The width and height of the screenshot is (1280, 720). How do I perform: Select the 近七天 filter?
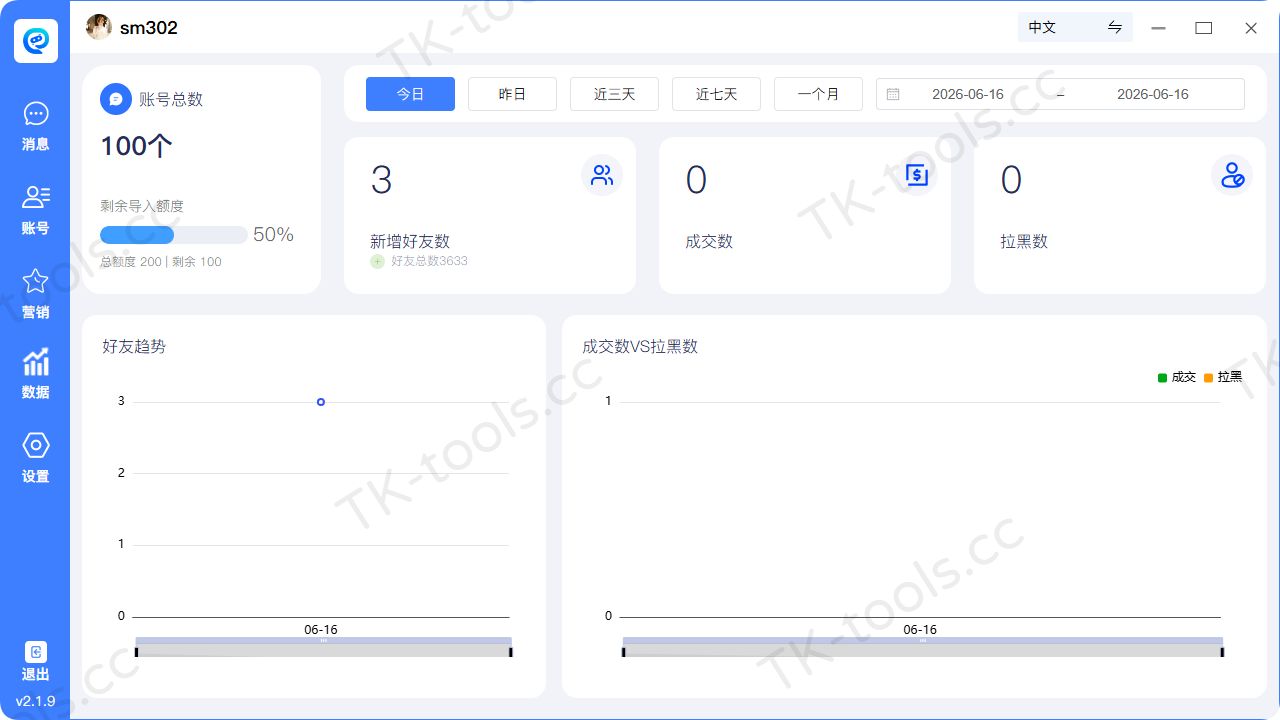click(716, 94)
